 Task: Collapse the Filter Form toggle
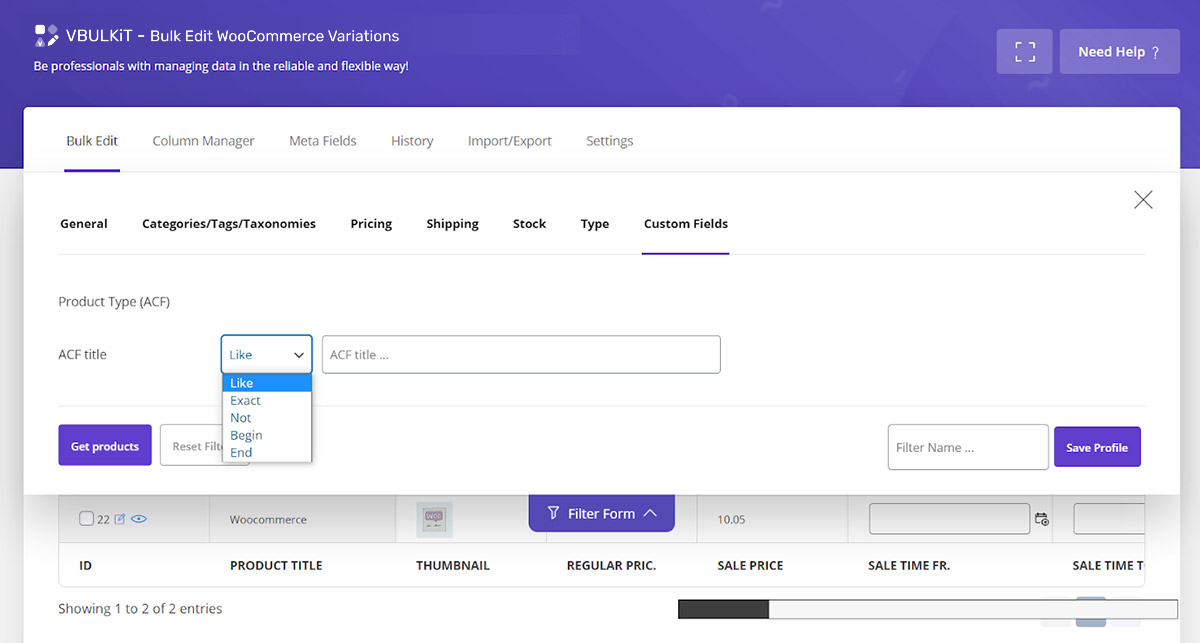tap(601, 513)
